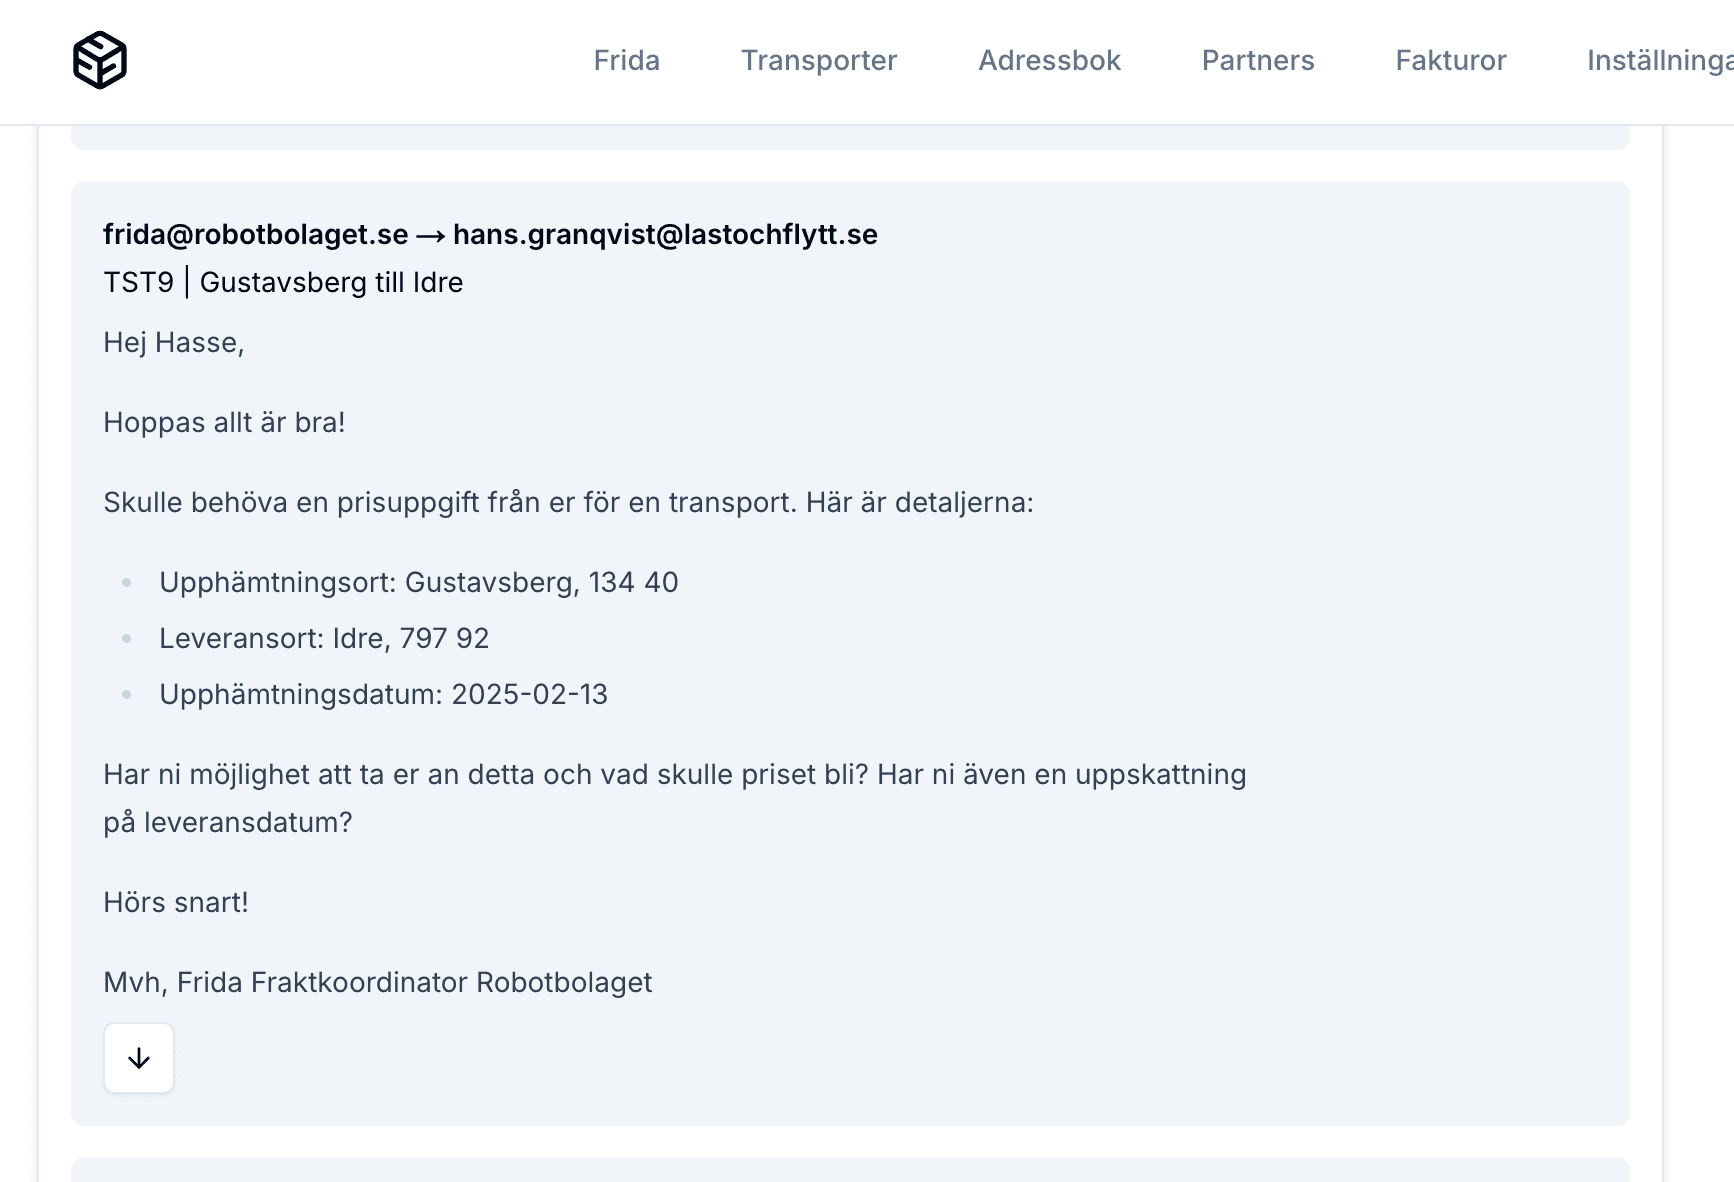Click Hörs snart! line

point(176,902)
